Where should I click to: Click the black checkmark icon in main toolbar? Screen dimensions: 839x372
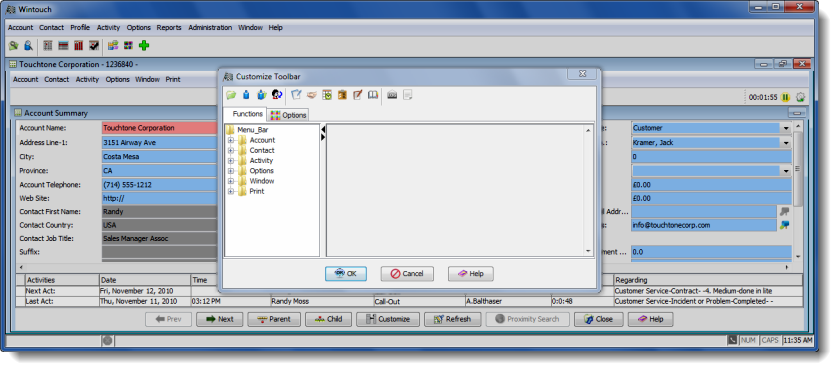click(x=94, y=45)
